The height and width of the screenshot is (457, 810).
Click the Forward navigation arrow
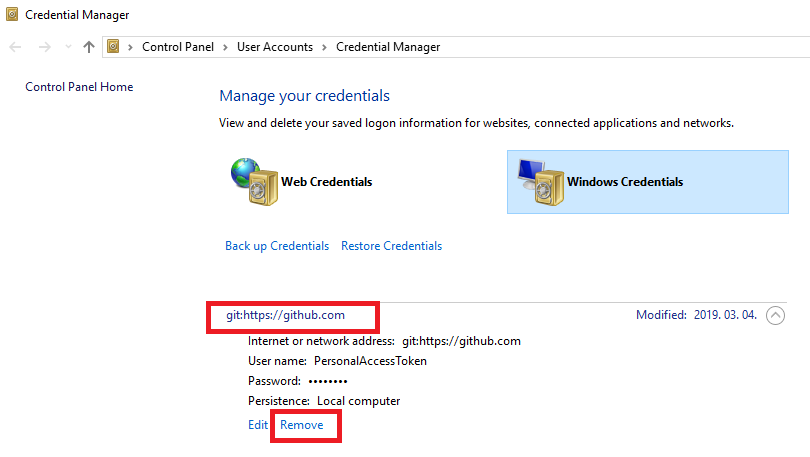click(x=44, y=47)
